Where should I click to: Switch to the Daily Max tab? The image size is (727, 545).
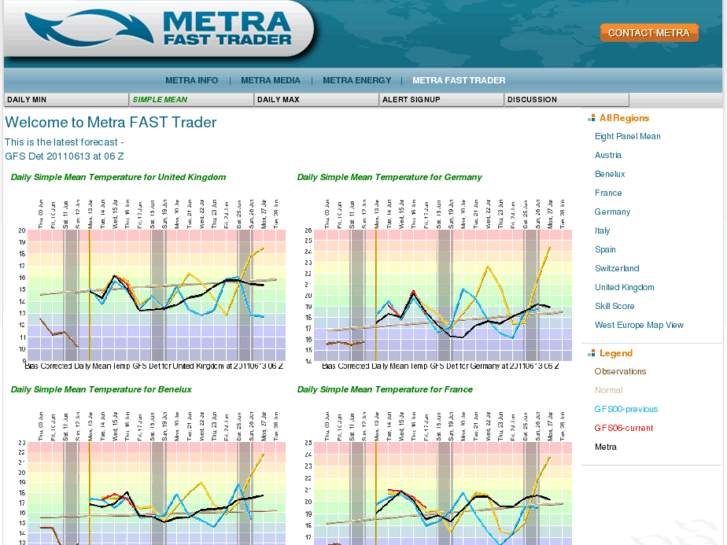tap(317, 100)
